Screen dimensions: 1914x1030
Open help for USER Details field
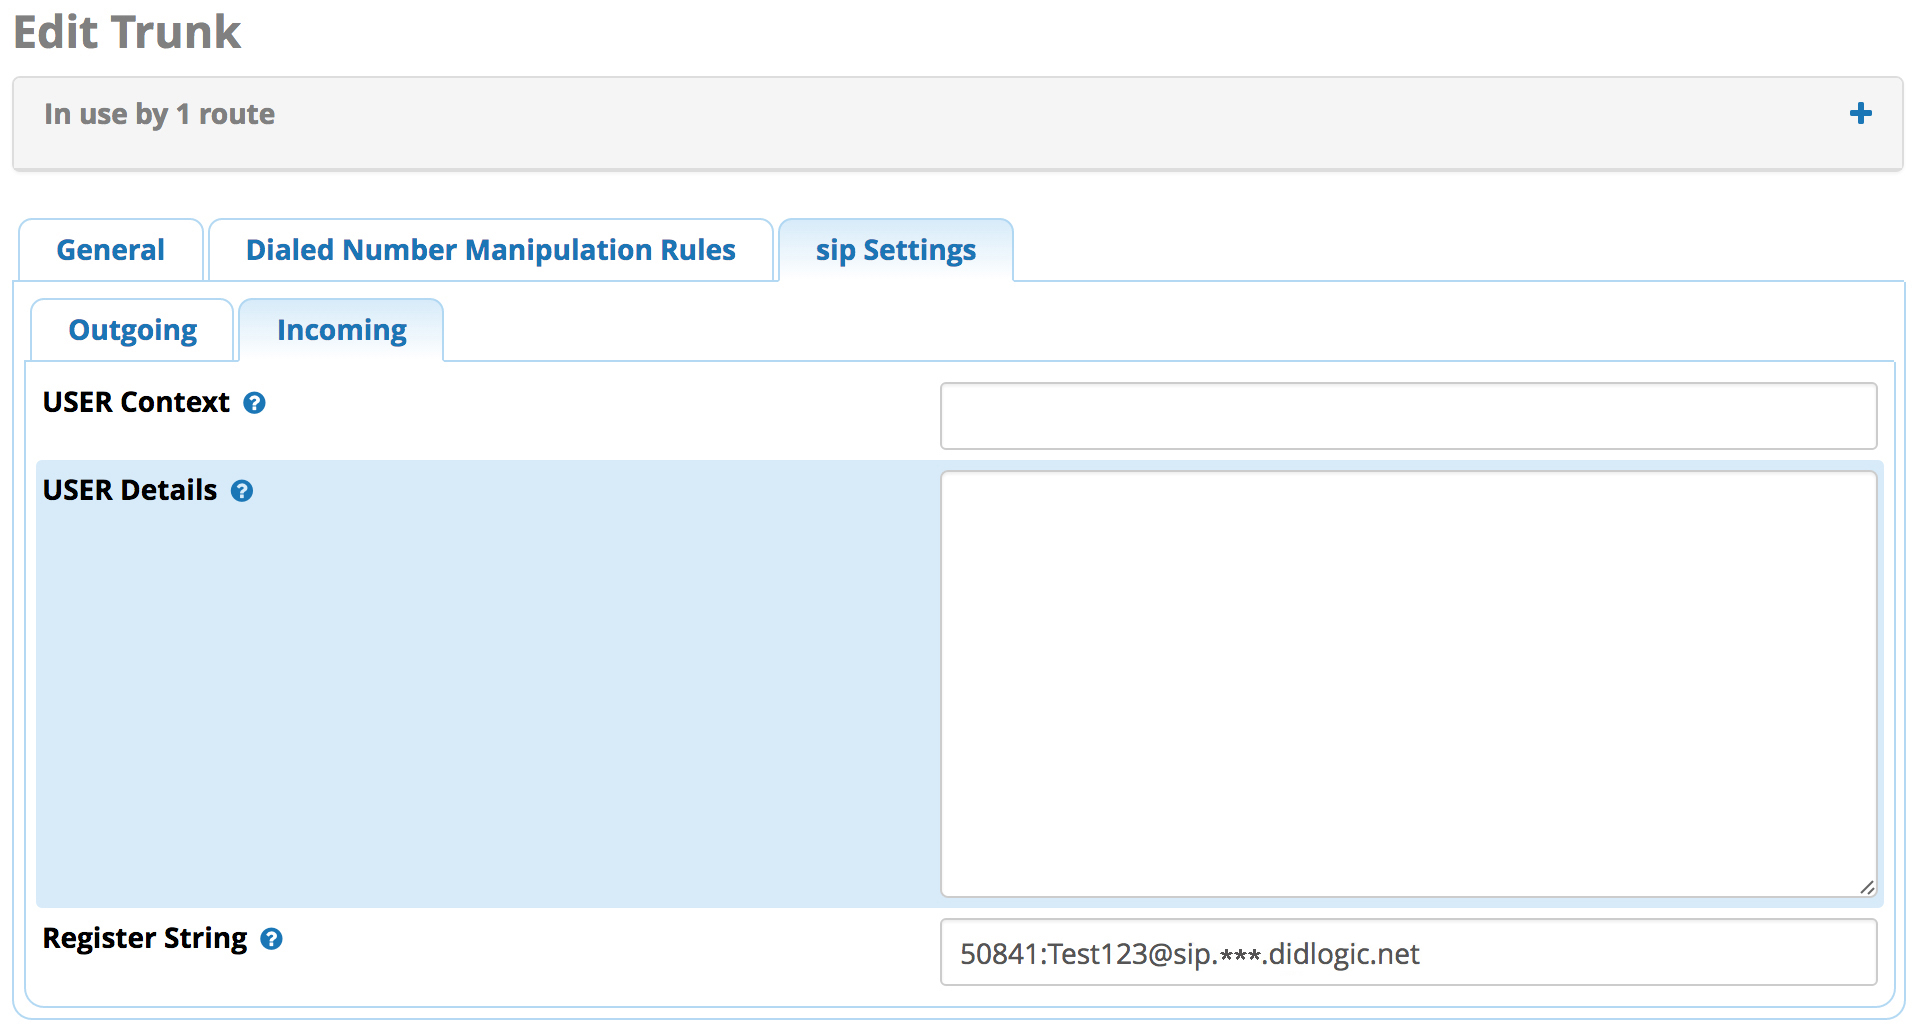pyautogui.click(x=241, y=491)
